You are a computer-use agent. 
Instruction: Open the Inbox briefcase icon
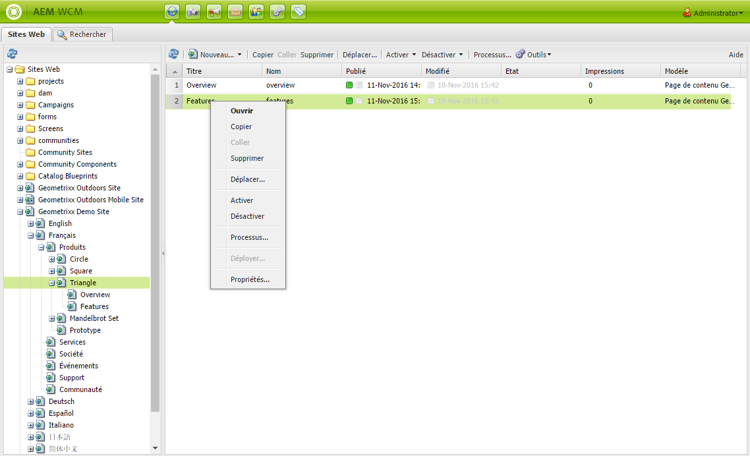pos(235,11)
